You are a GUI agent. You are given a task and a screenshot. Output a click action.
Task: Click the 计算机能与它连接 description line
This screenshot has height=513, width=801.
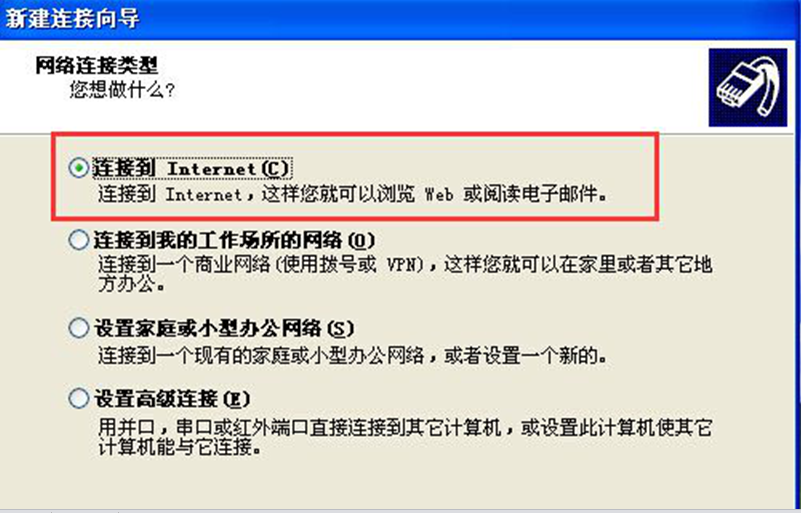(180, 448)
